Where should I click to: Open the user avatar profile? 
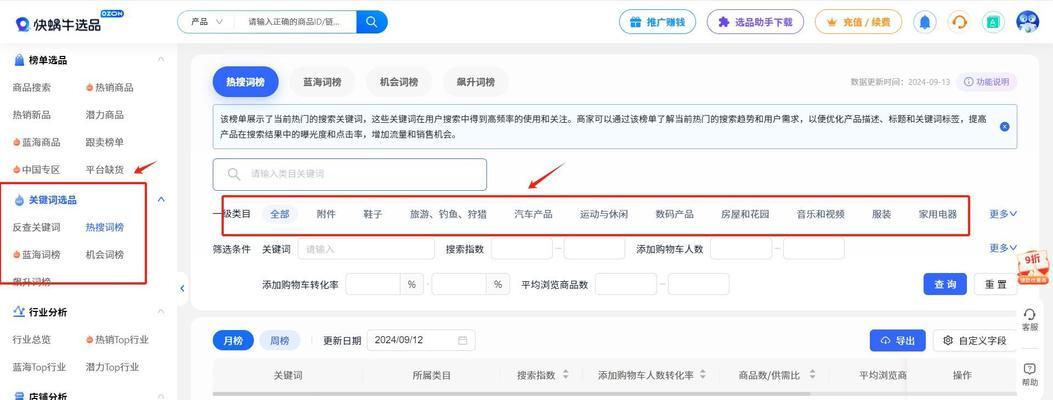(x=1027, y=22)
